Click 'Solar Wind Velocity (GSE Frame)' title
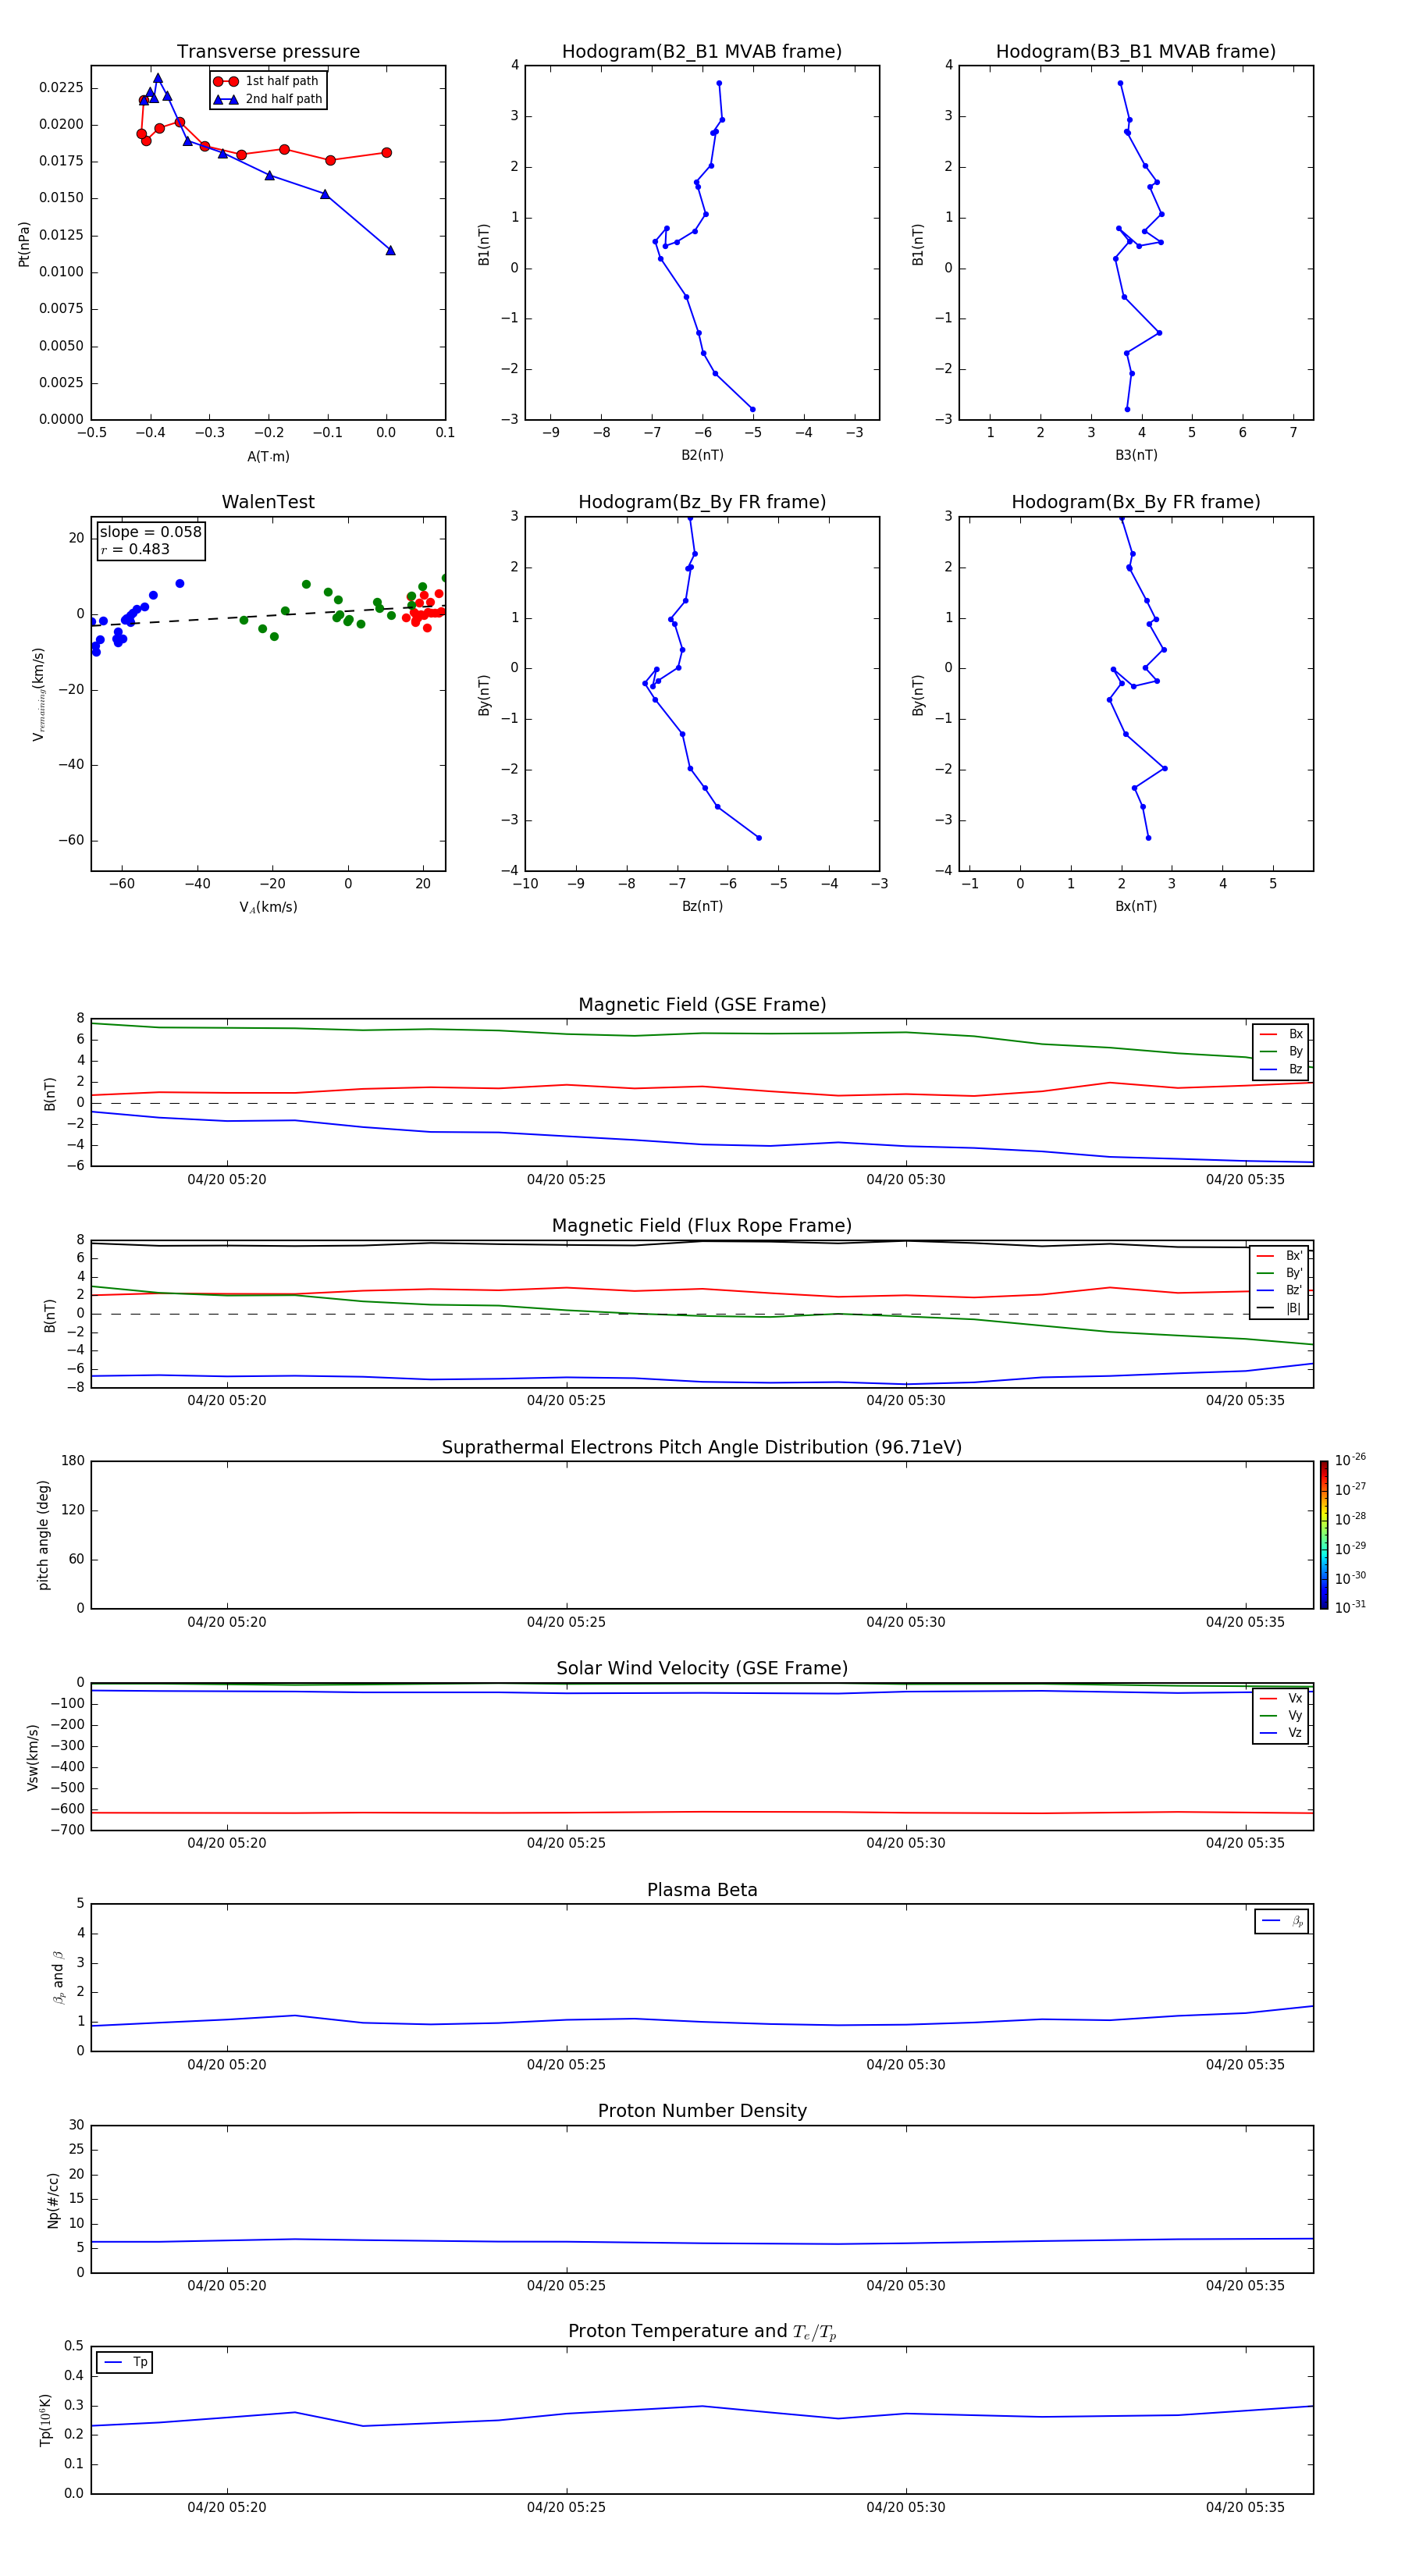 [702, 1668]
